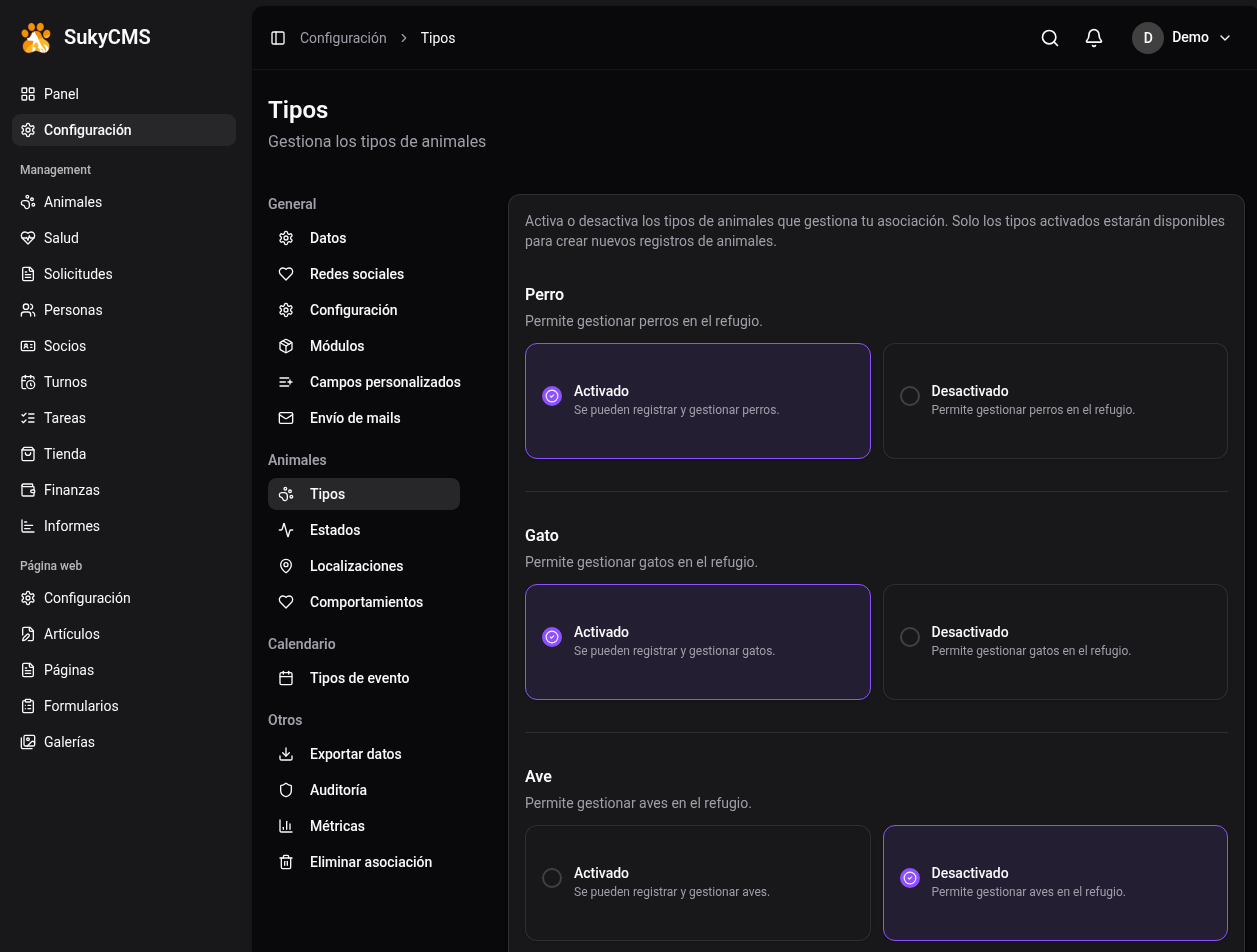Click the breadcrumb chevron after Configuración
Viewport: 1257px width, 952px height.
404,38
